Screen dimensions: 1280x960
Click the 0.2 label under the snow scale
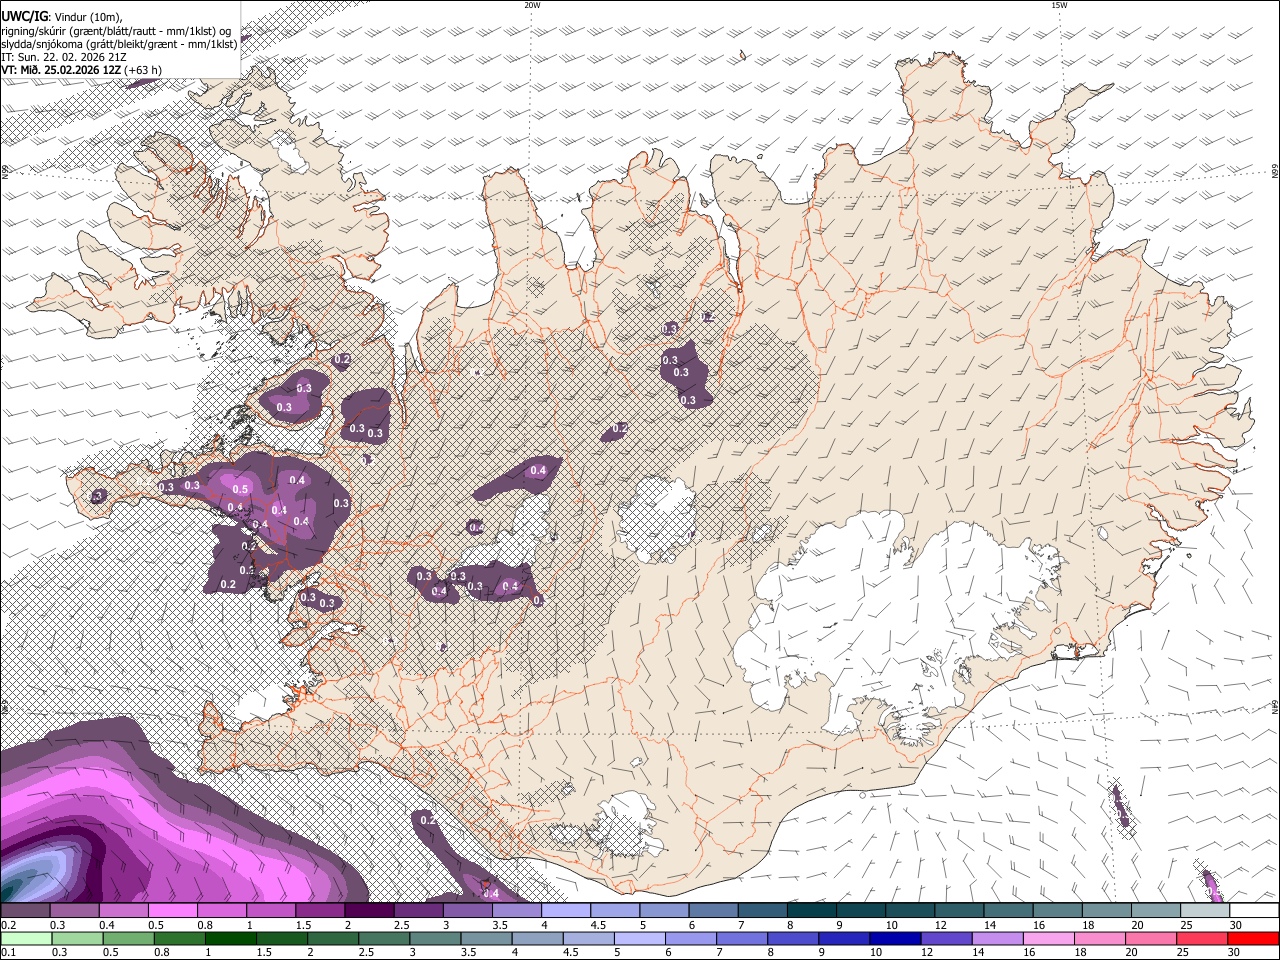[7, 925]
